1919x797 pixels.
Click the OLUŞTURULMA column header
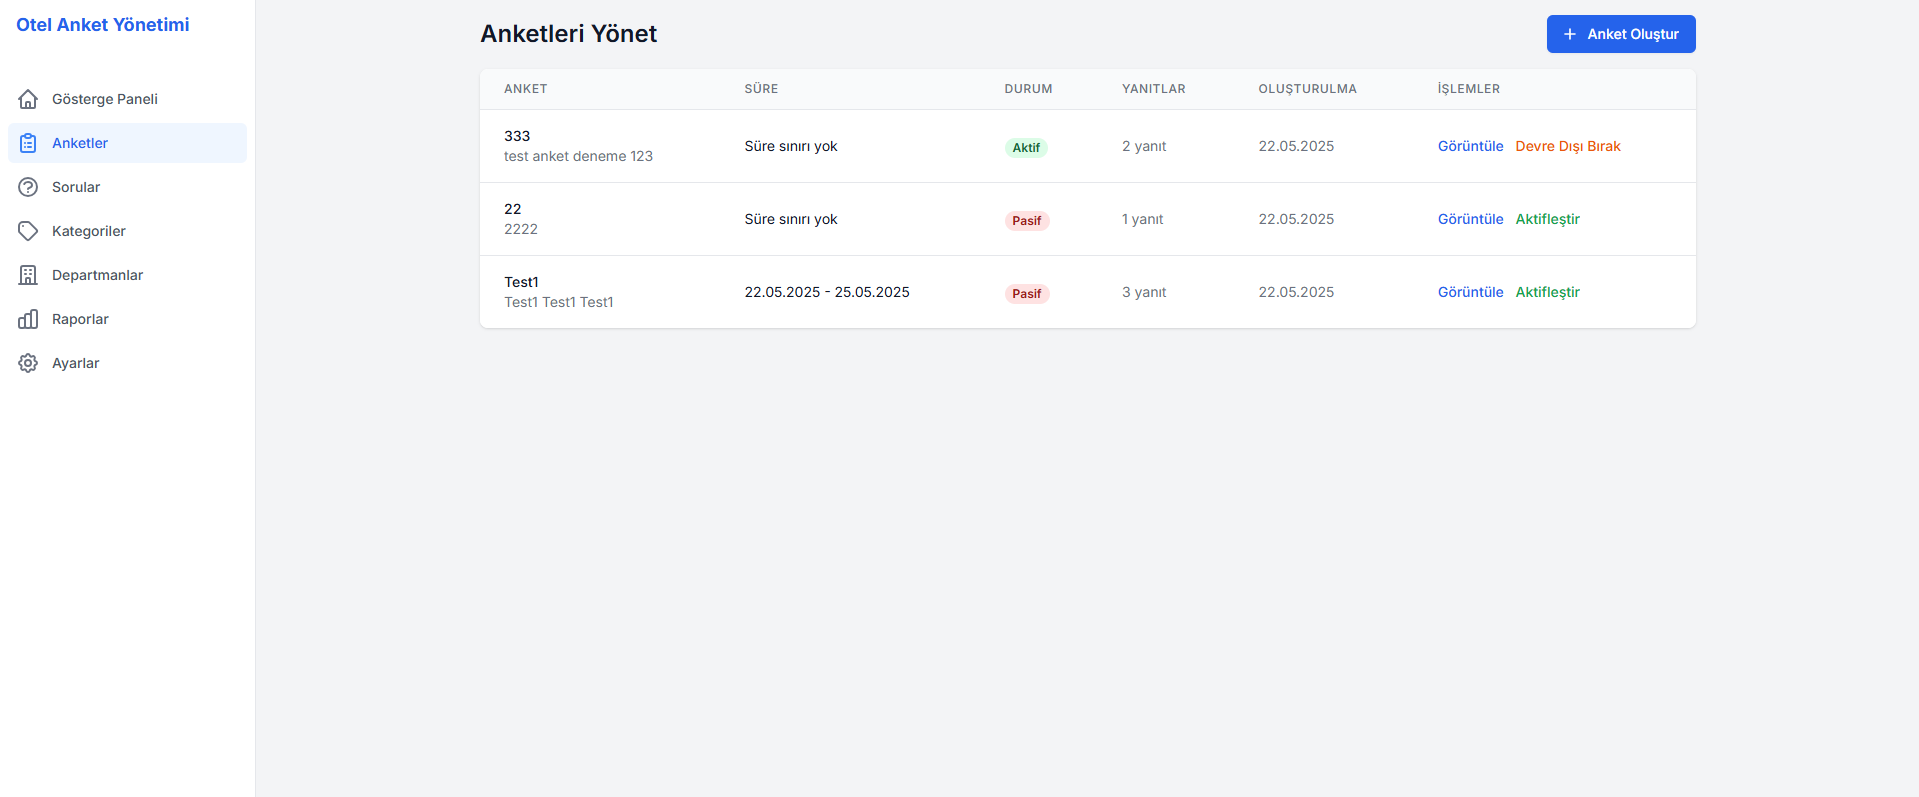[x=1308, y=89]
